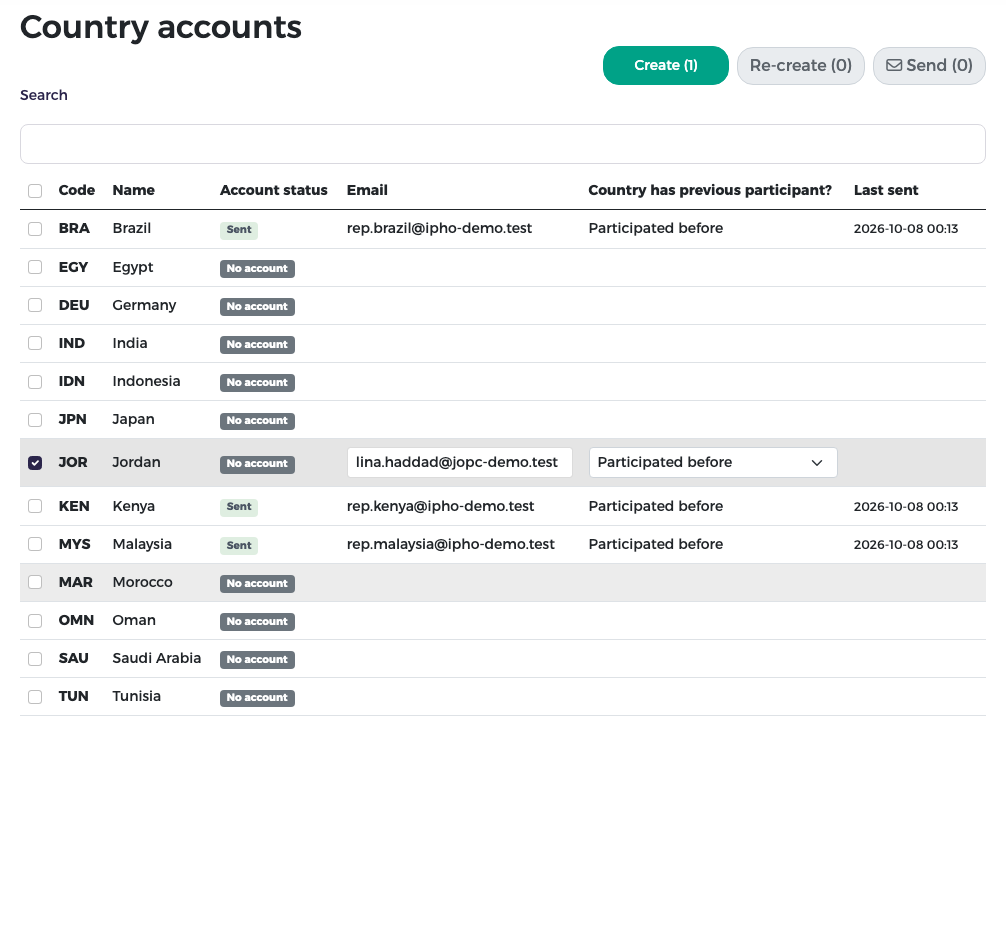The width and height of the screenshot is (1006, 933).
Task: Click into the Search input field
Action: coord(502,144)
